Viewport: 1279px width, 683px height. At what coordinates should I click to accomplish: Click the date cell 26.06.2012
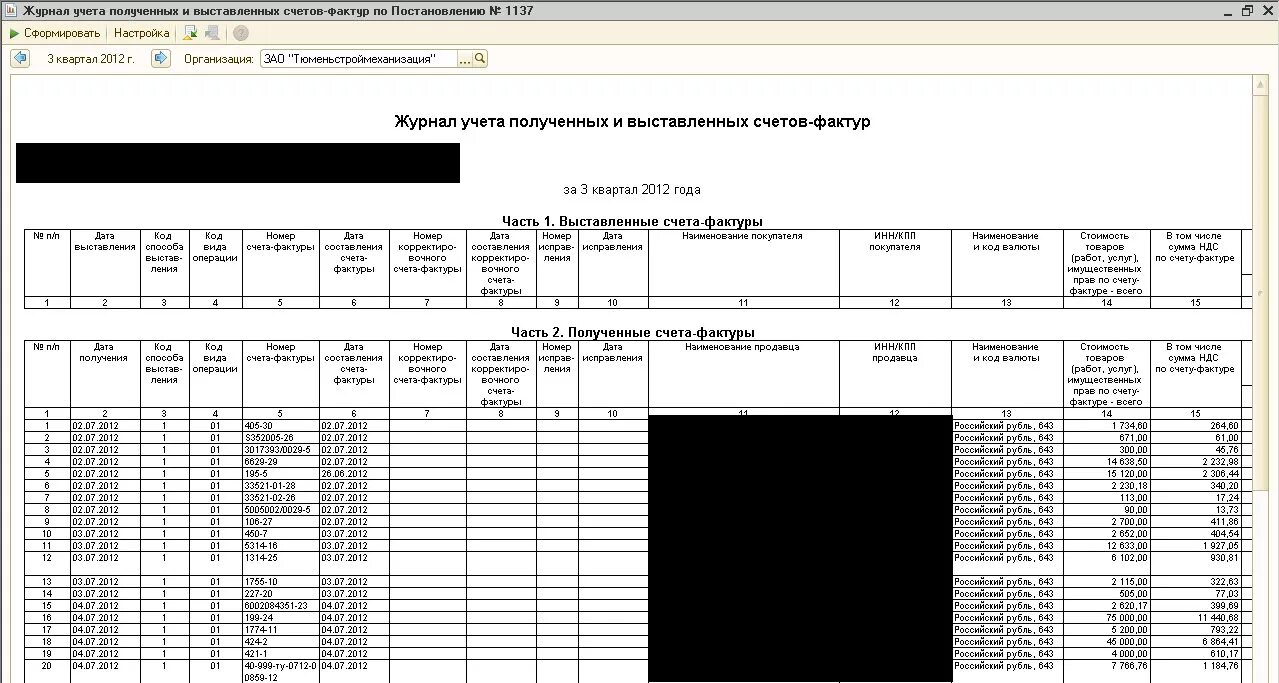point(354,474)
